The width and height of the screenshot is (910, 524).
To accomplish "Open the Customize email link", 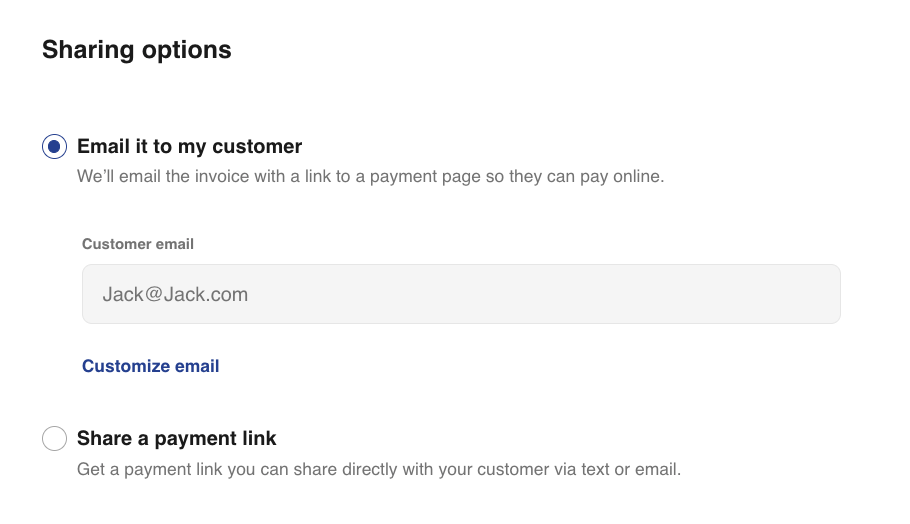I will (x=150, y=366).
